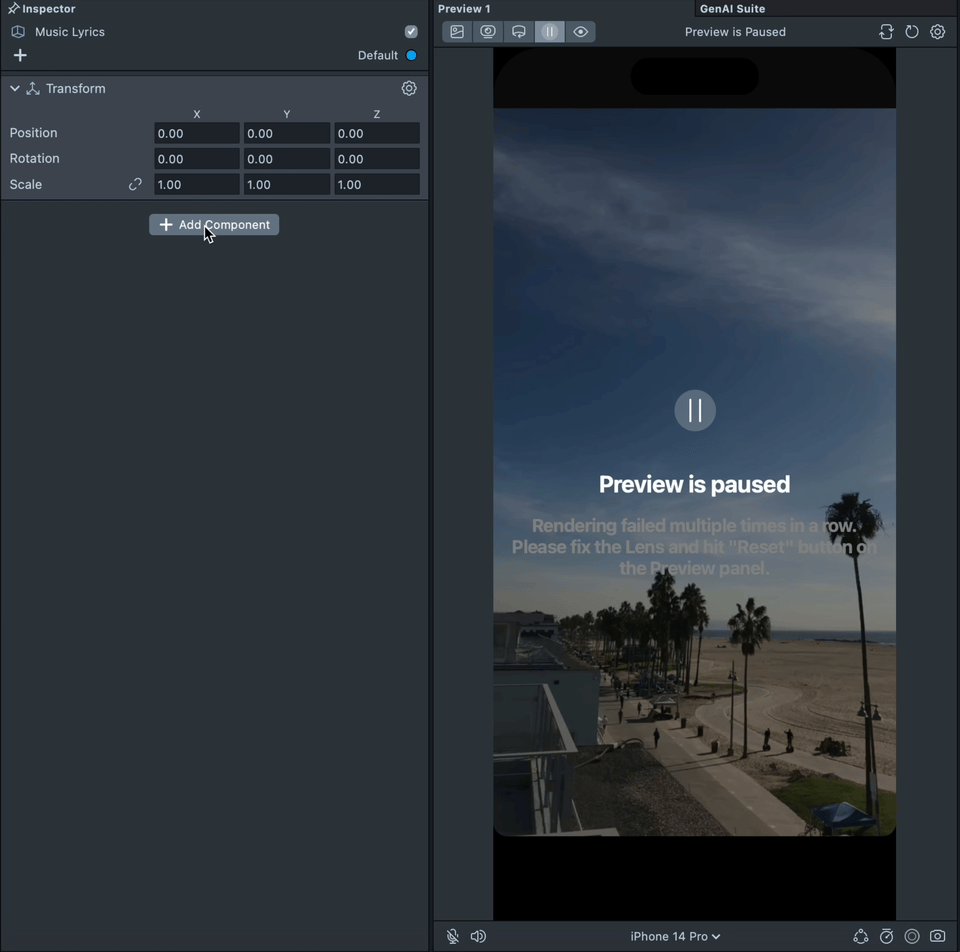Click the Add Component button

[x=214, y=225]
